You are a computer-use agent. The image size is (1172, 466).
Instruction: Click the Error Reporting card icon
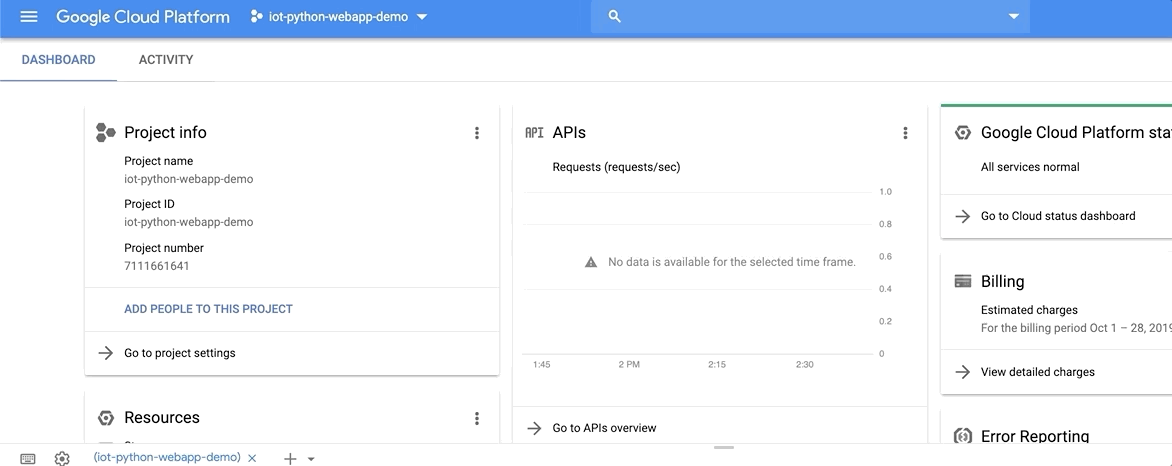pos(963,435)
